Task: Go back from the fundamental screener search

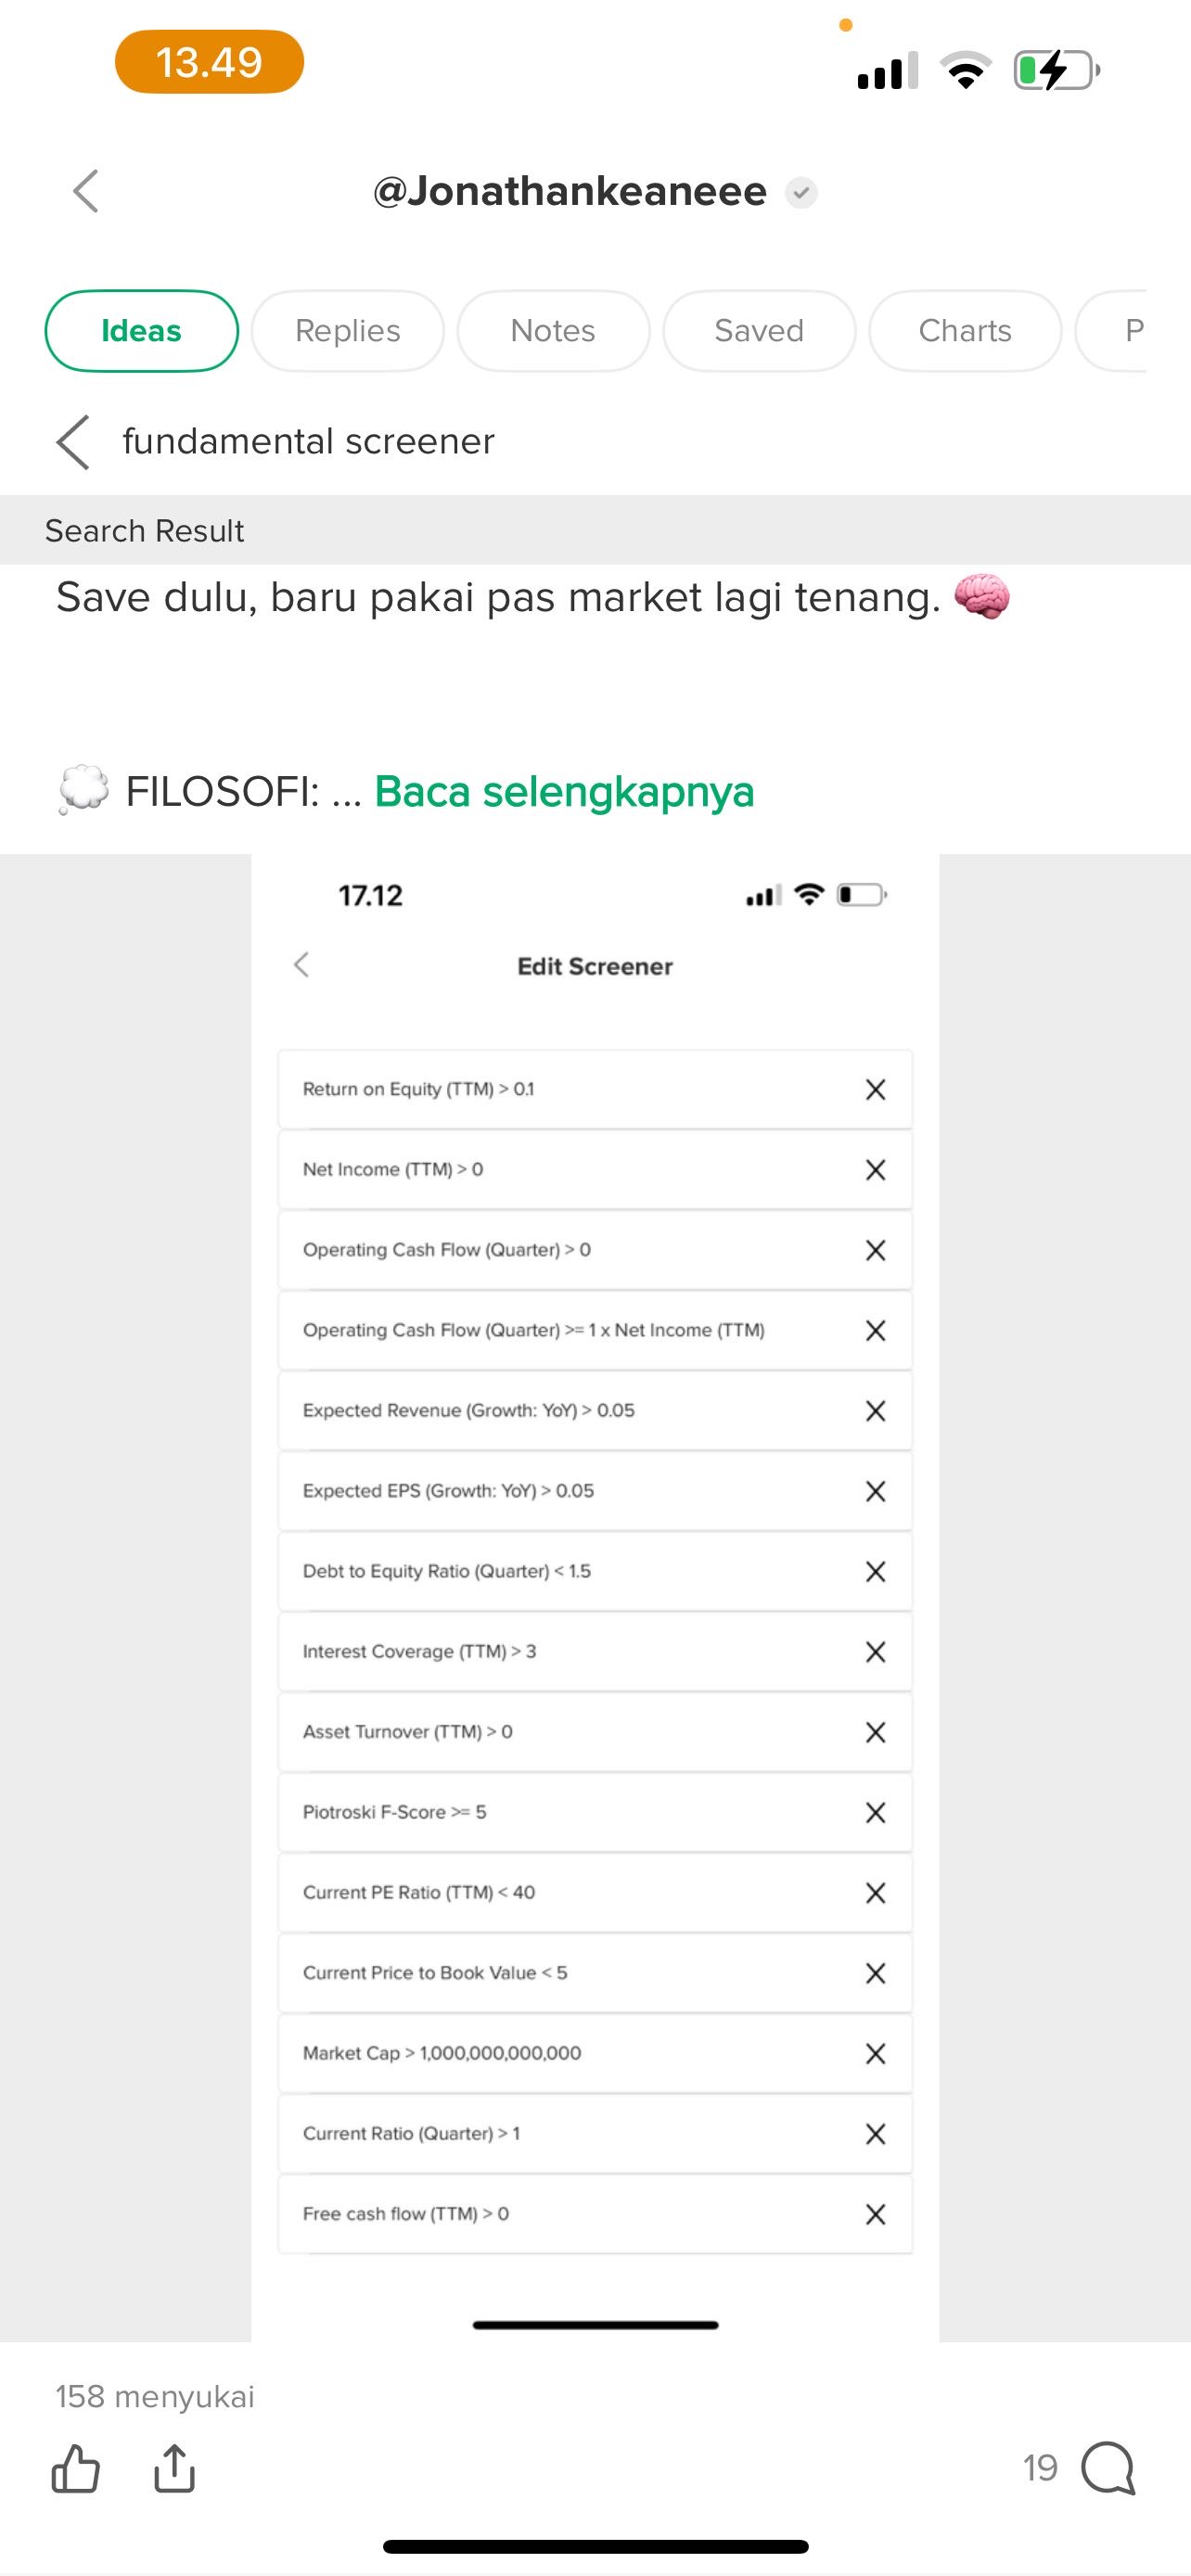Action: 73,442
